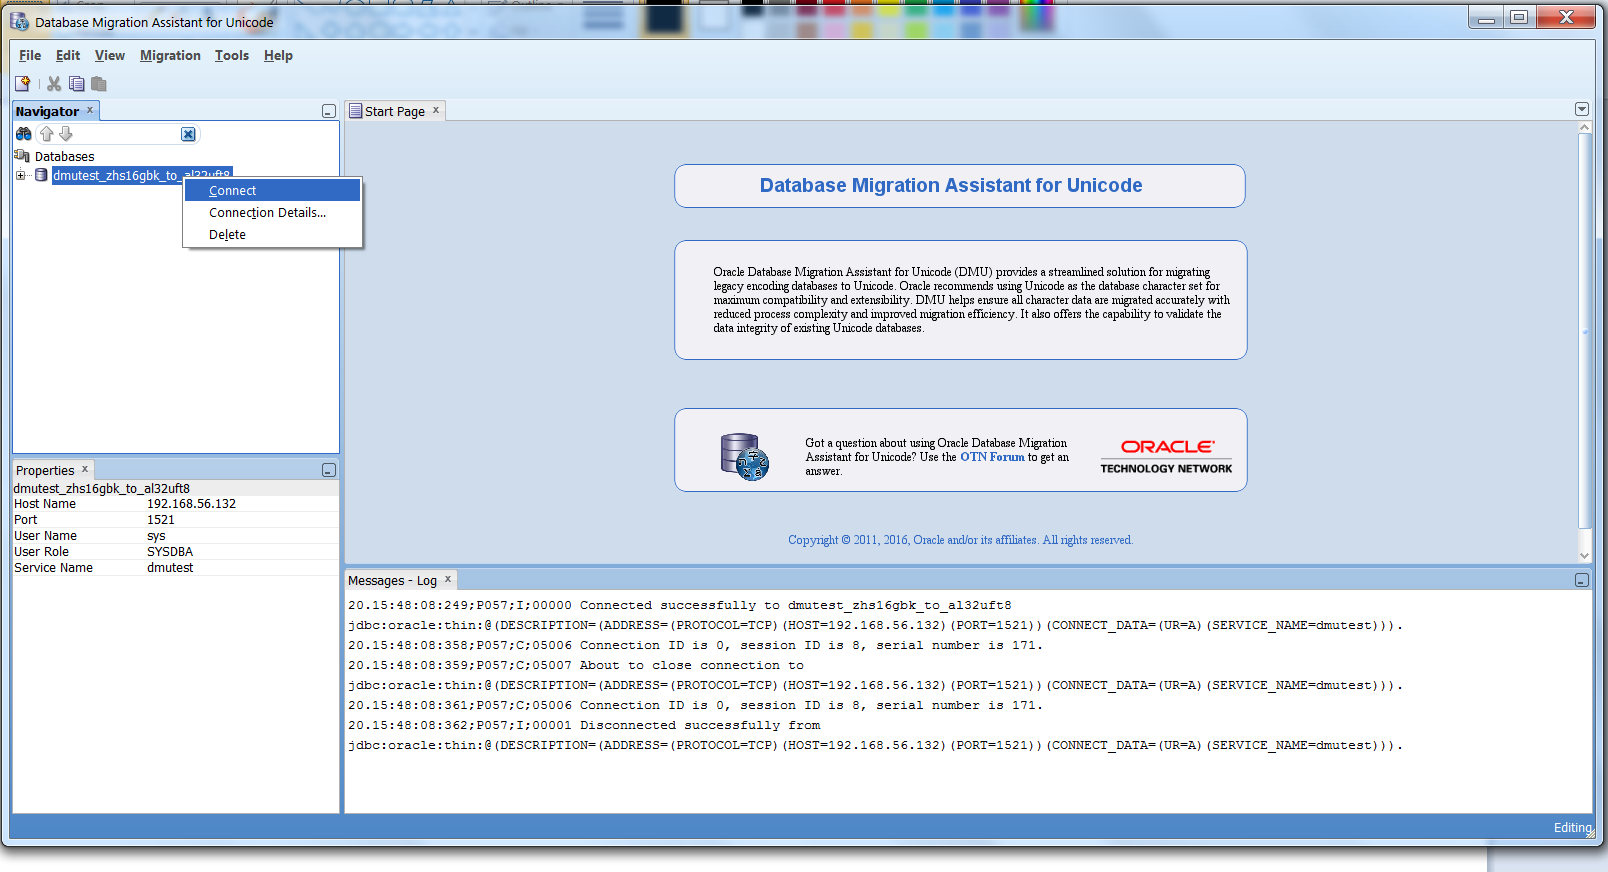Open the Edit menu

click(x=68, y=56)
